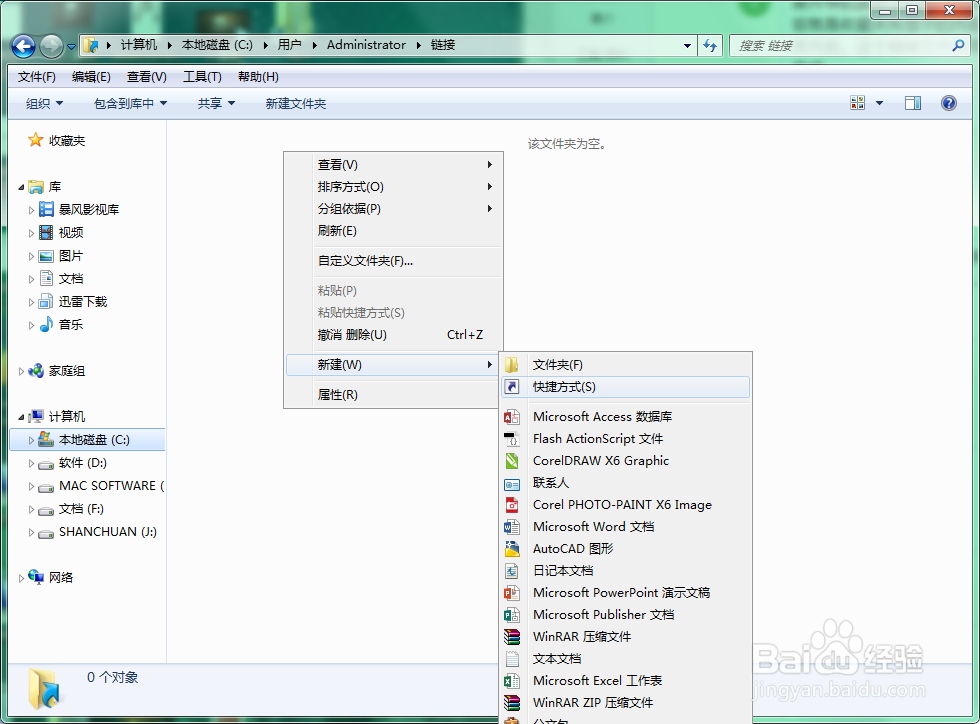
Task: Expand the 网络 tree node
Action: (21, 578)
